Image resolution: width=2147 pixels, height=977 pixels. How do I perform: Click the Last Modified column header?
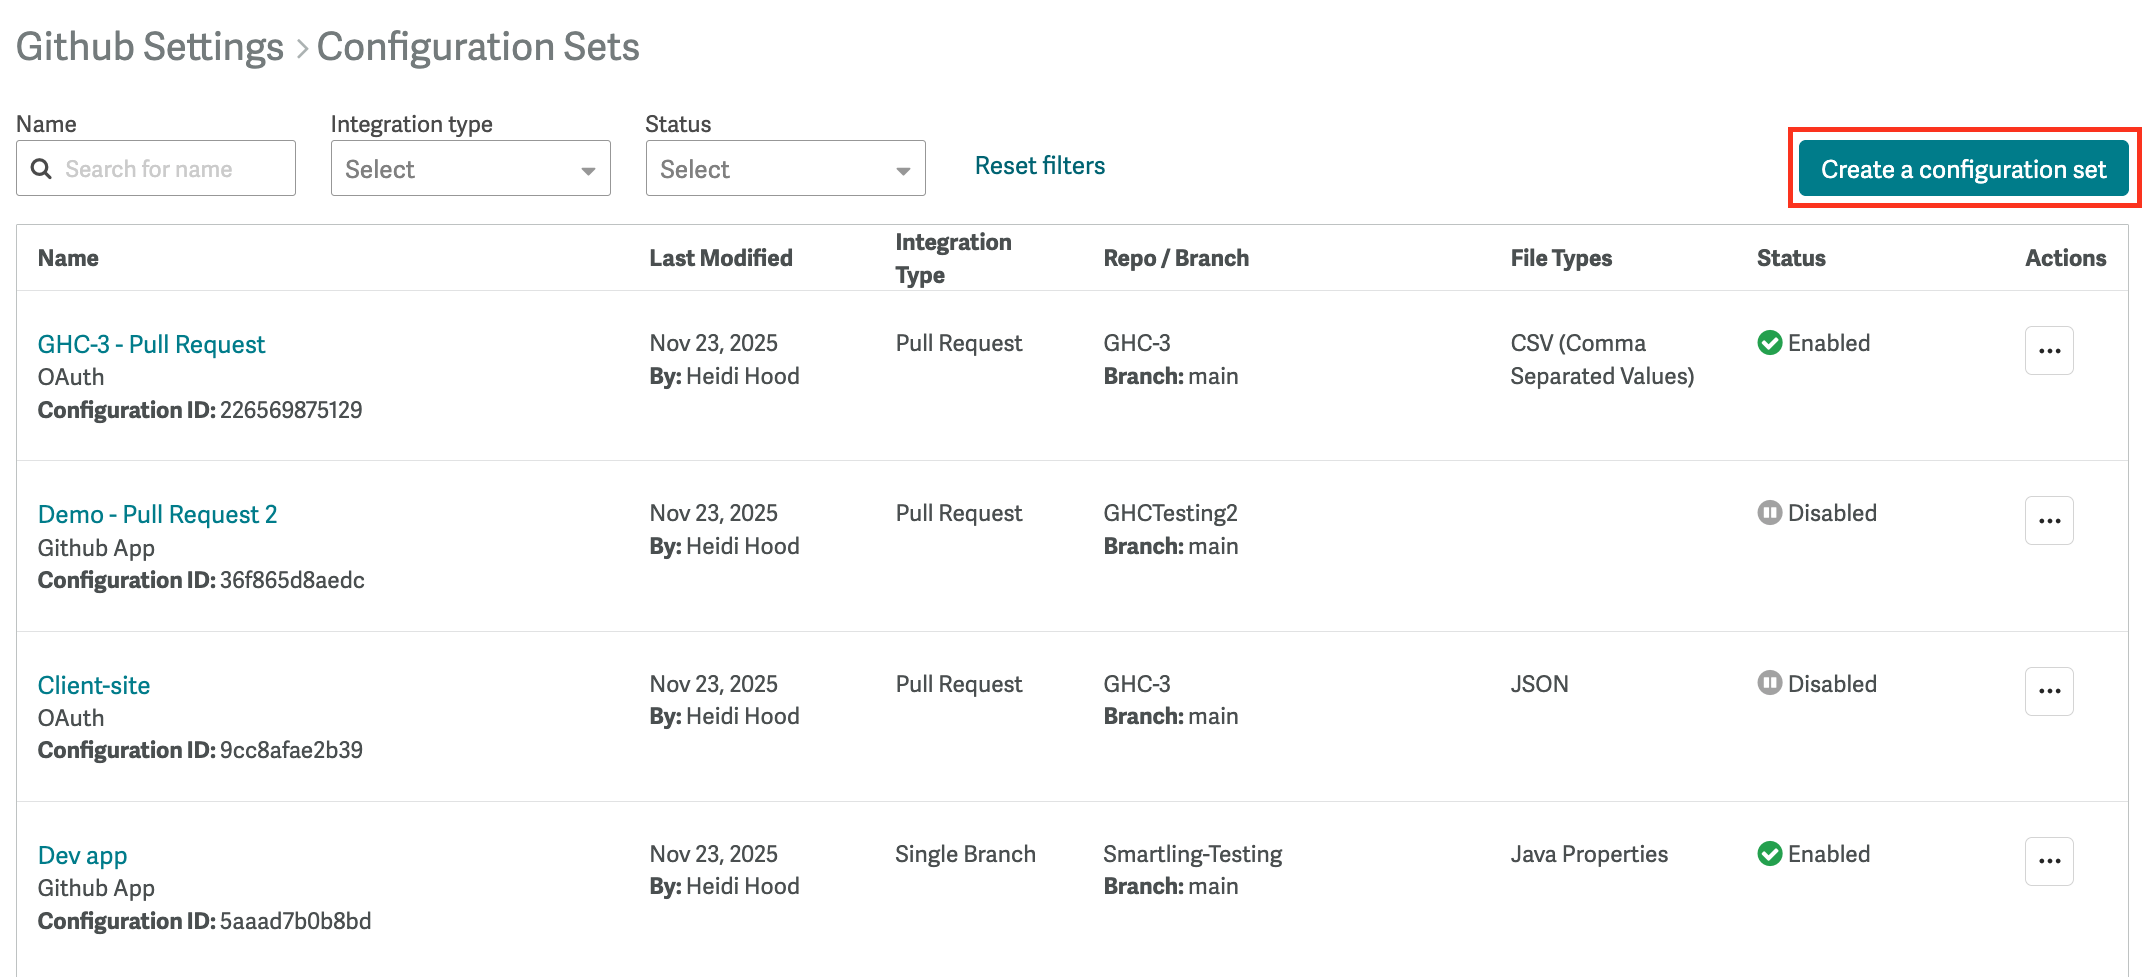coord(720,258)
